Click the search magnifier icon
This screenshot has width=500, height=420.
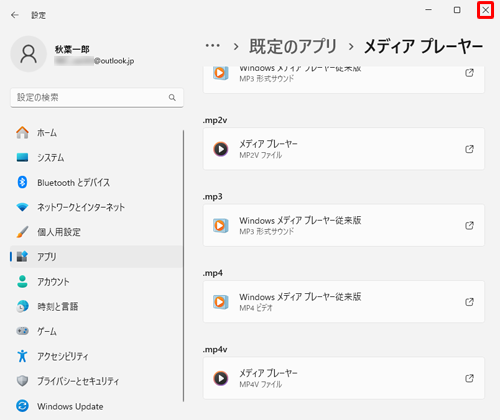(x=172, y=97)
